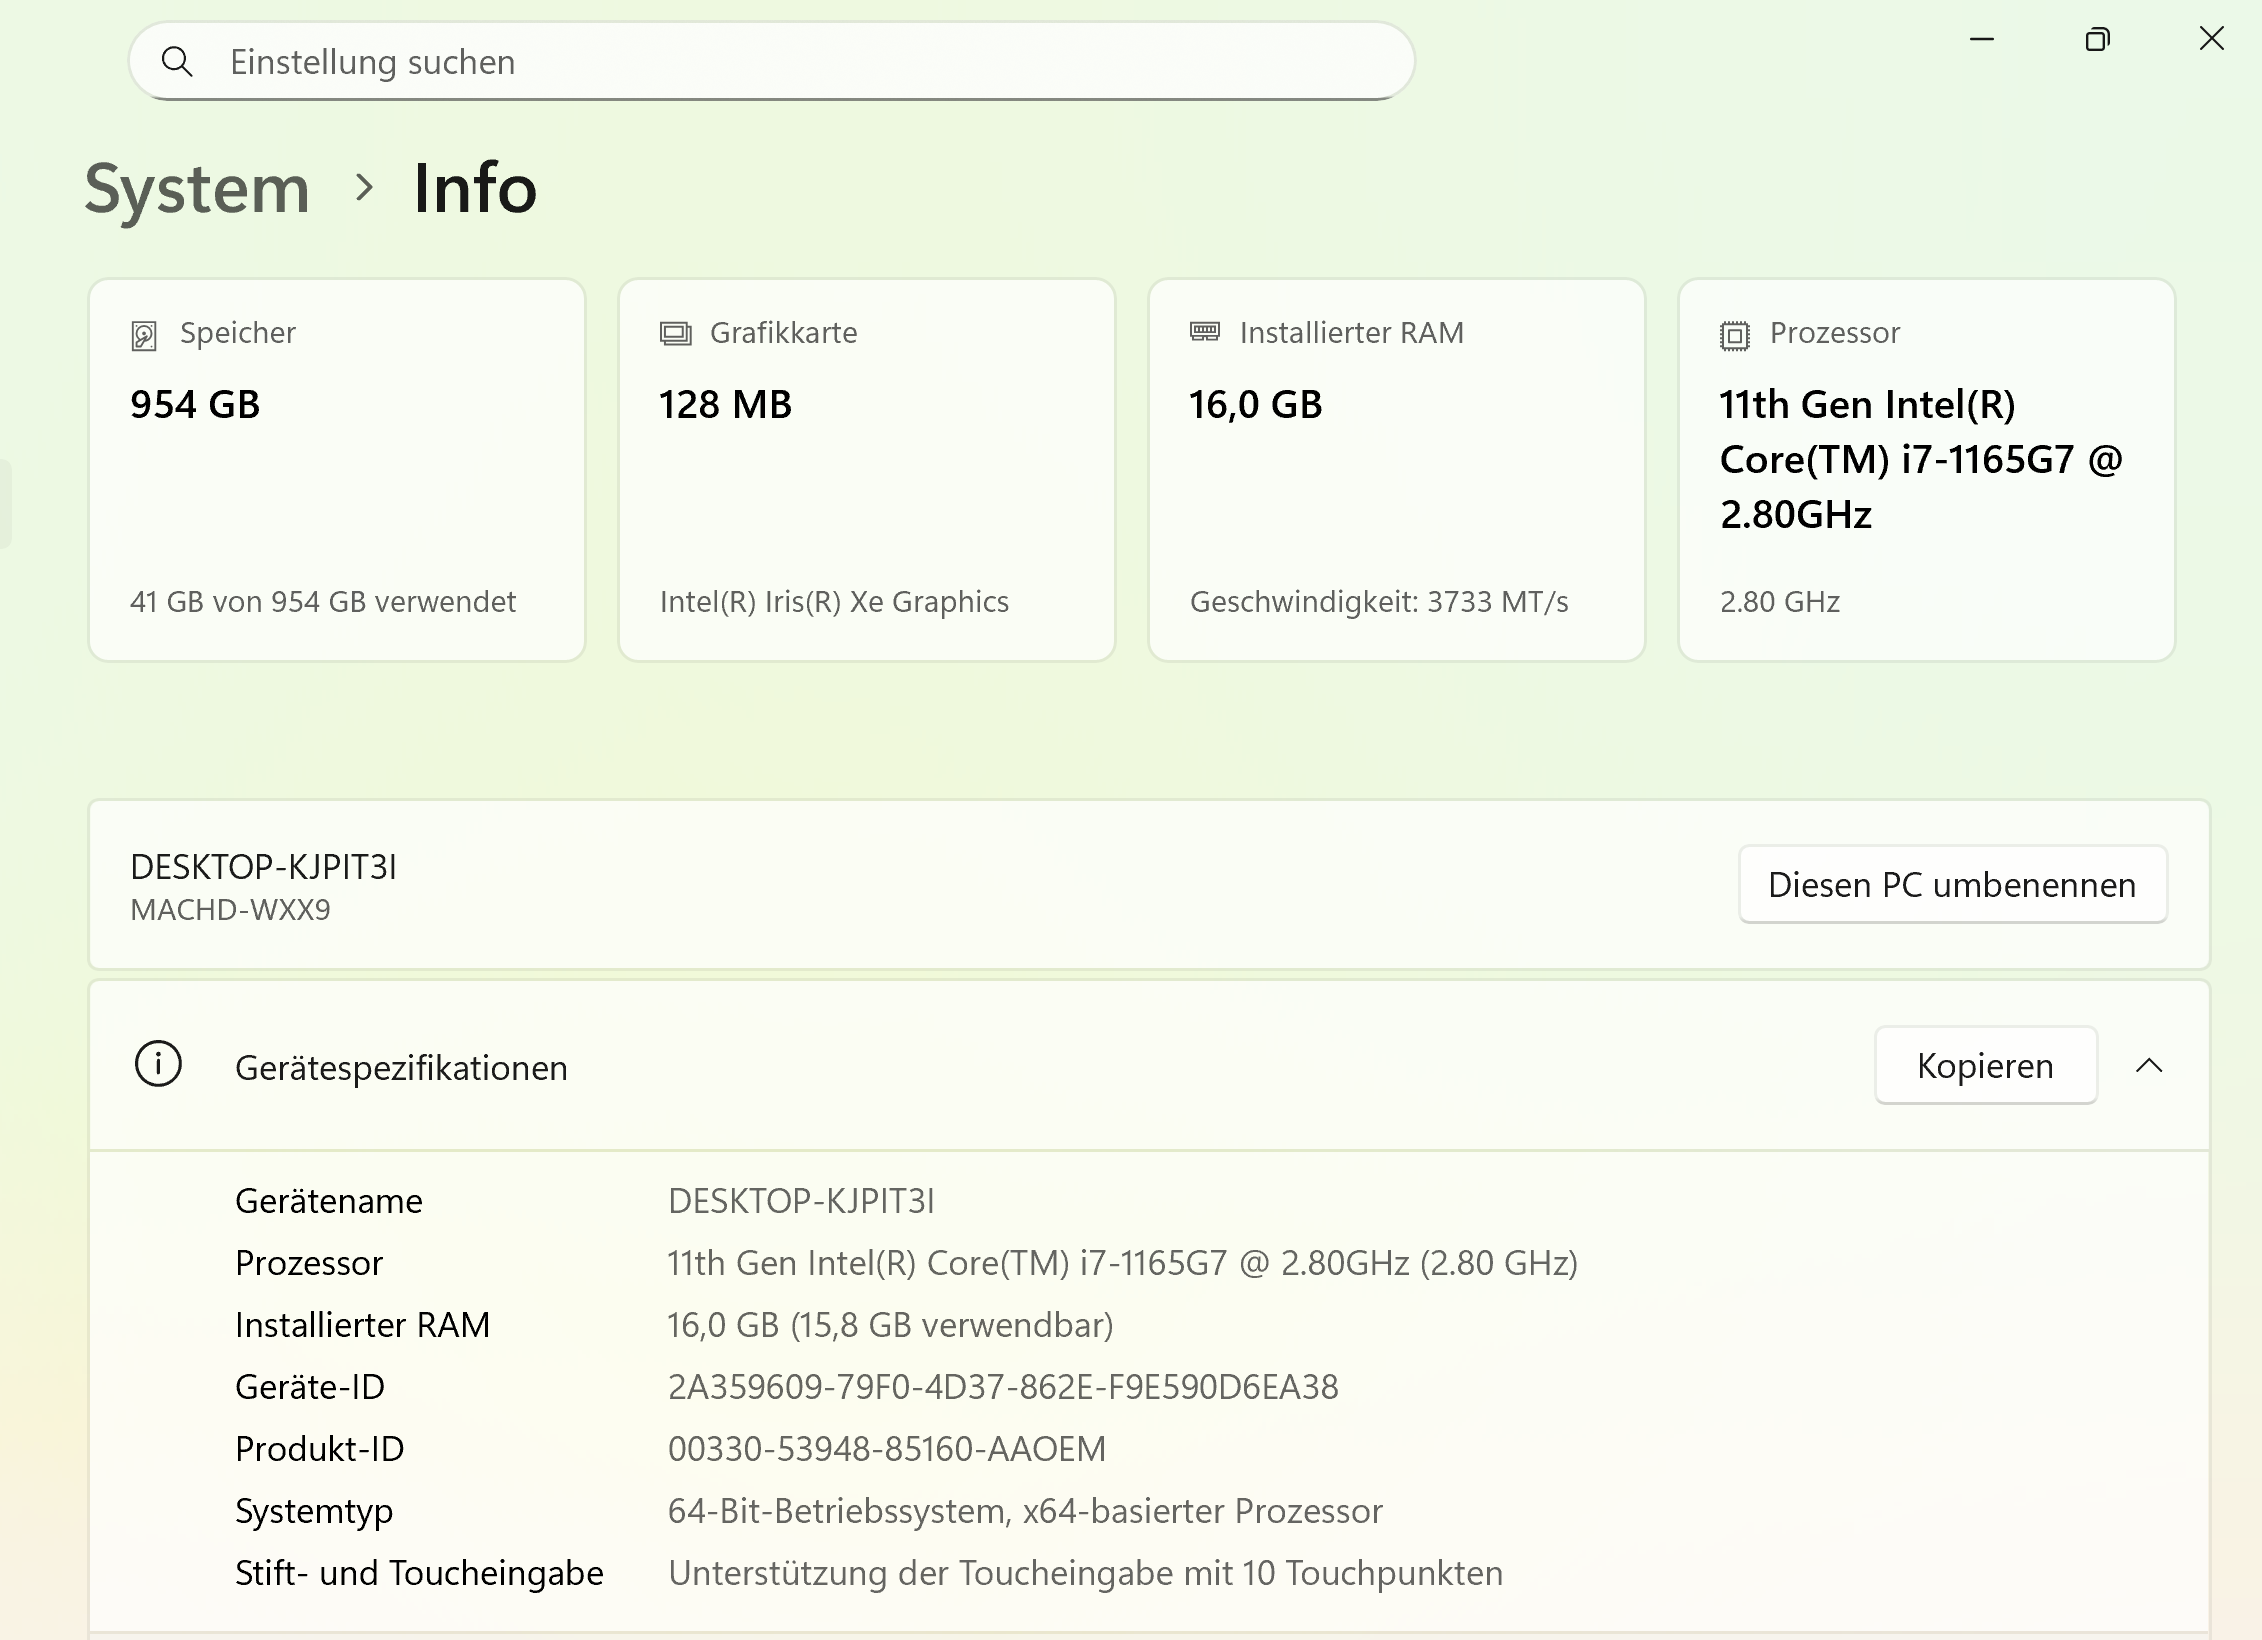Click Gerätename value DESKTOP-KJPIT3I
This screenshot has width=2262, height=1640.
coord(801,1201)
